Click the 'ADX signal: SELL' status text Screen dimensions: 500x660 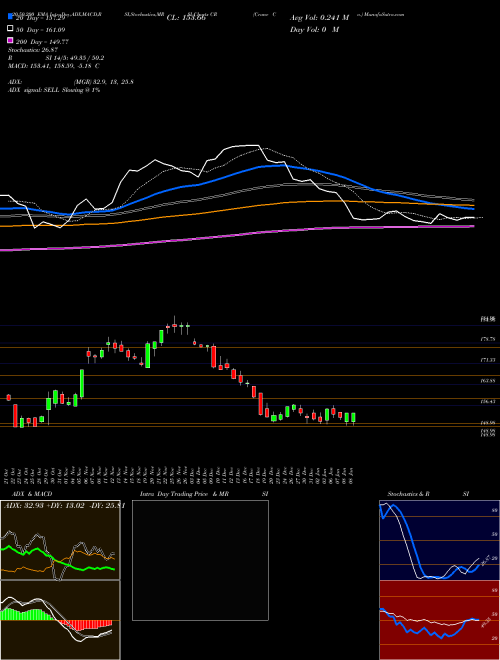pos(54,90)
